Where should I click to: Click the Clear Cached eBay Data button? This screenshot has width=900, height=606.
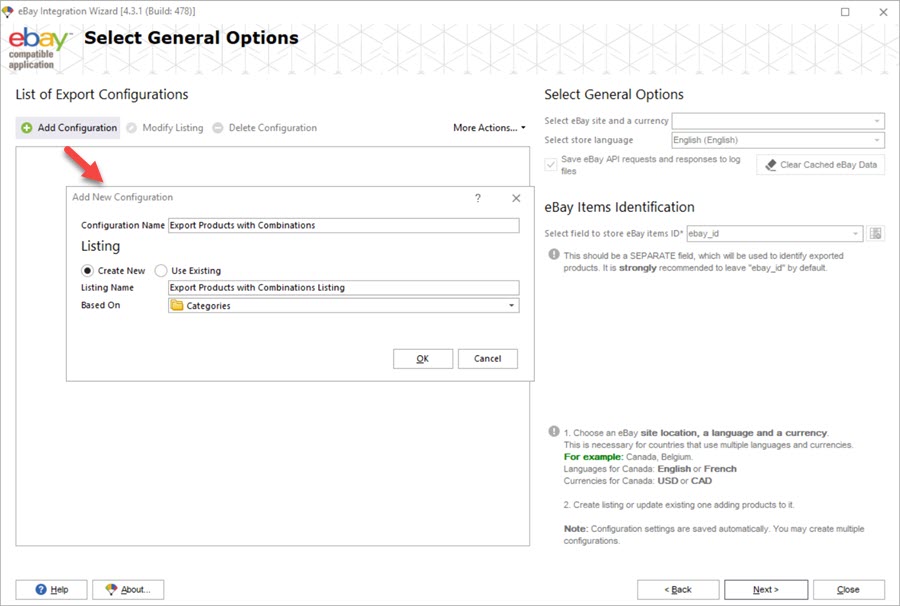[821, 165]
